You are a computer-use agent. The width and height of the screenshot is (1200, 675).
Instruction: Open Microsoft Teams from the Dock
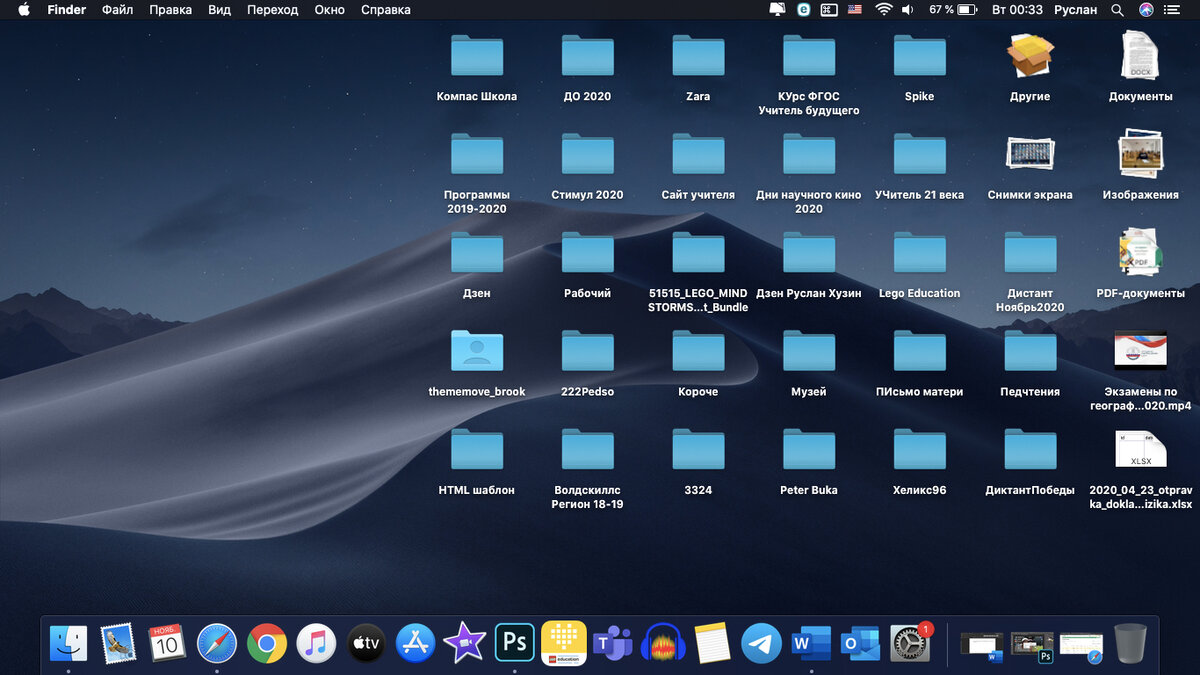[613, 643]
